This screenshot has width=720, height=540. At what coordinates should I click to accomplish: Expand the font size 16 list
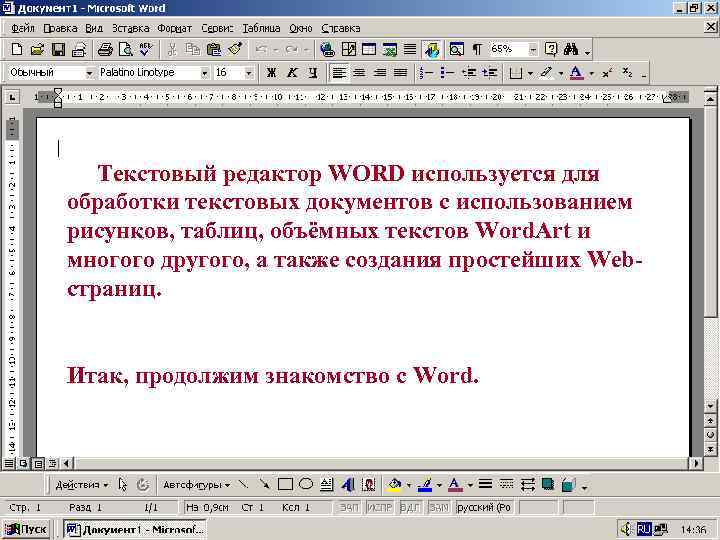click(248, 73)
